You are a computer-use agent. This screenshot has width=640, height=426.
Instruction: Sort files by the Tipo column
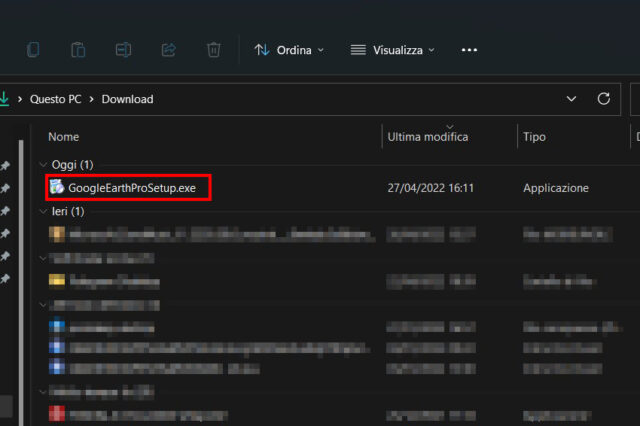(x=534, y=136)
